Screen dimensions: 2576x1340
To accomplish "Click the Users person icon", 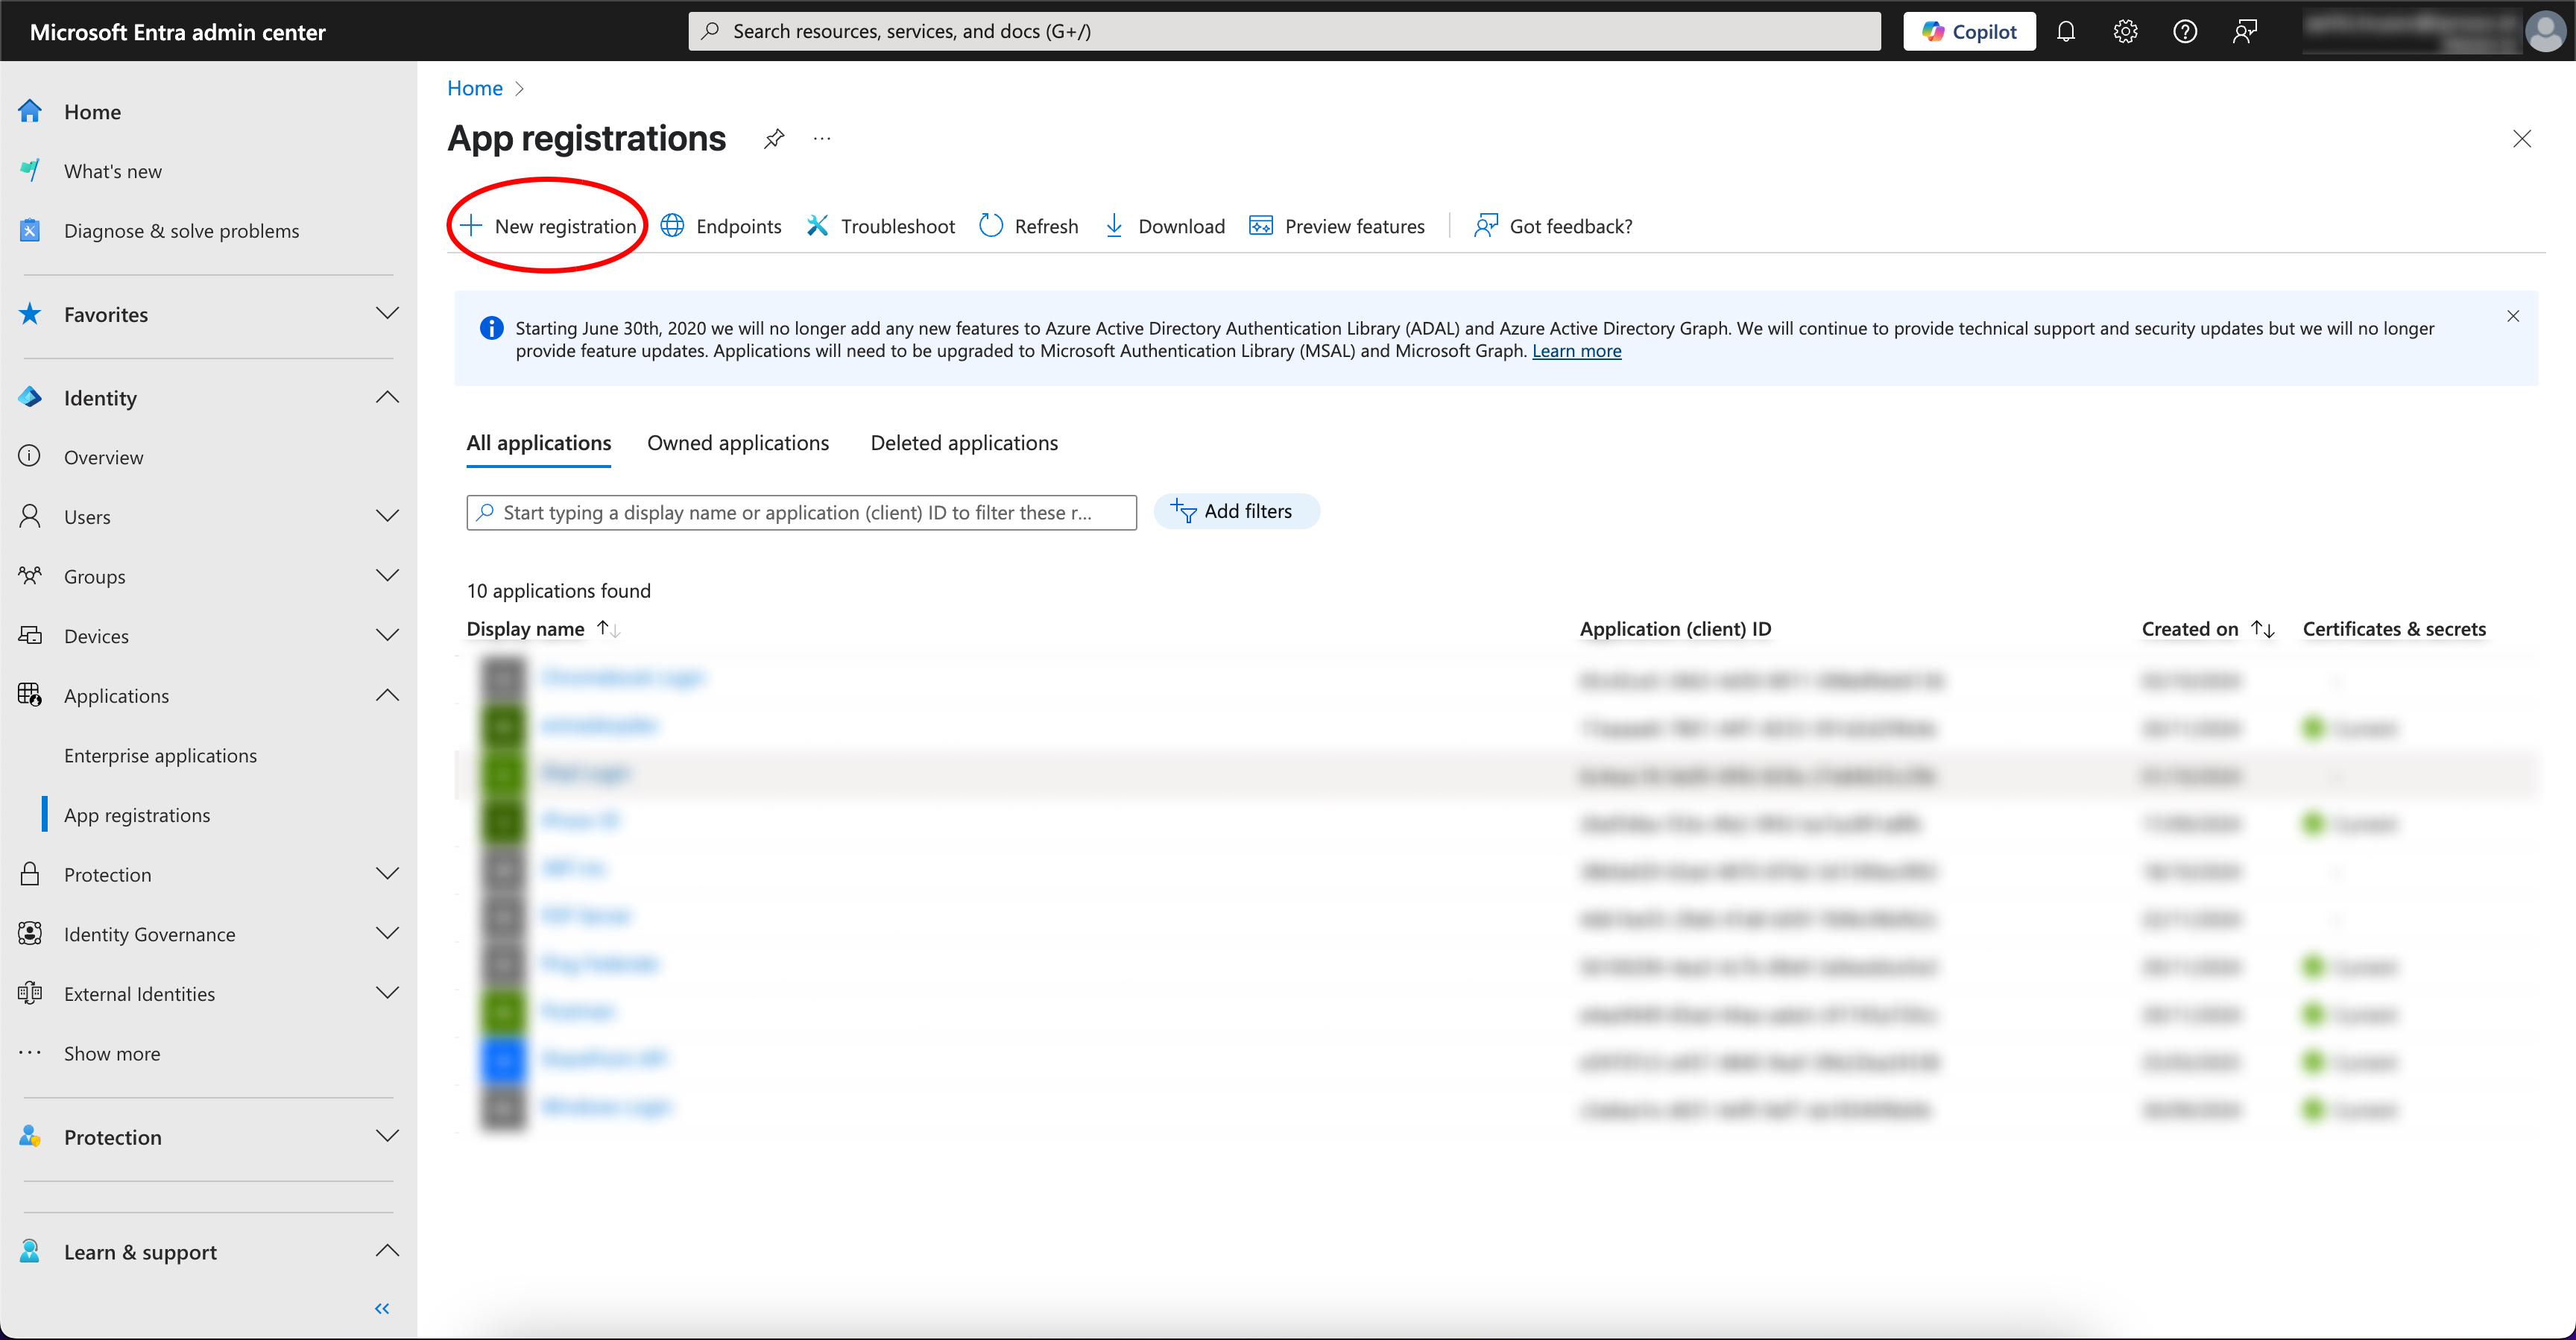I will (x=30, y=516).
